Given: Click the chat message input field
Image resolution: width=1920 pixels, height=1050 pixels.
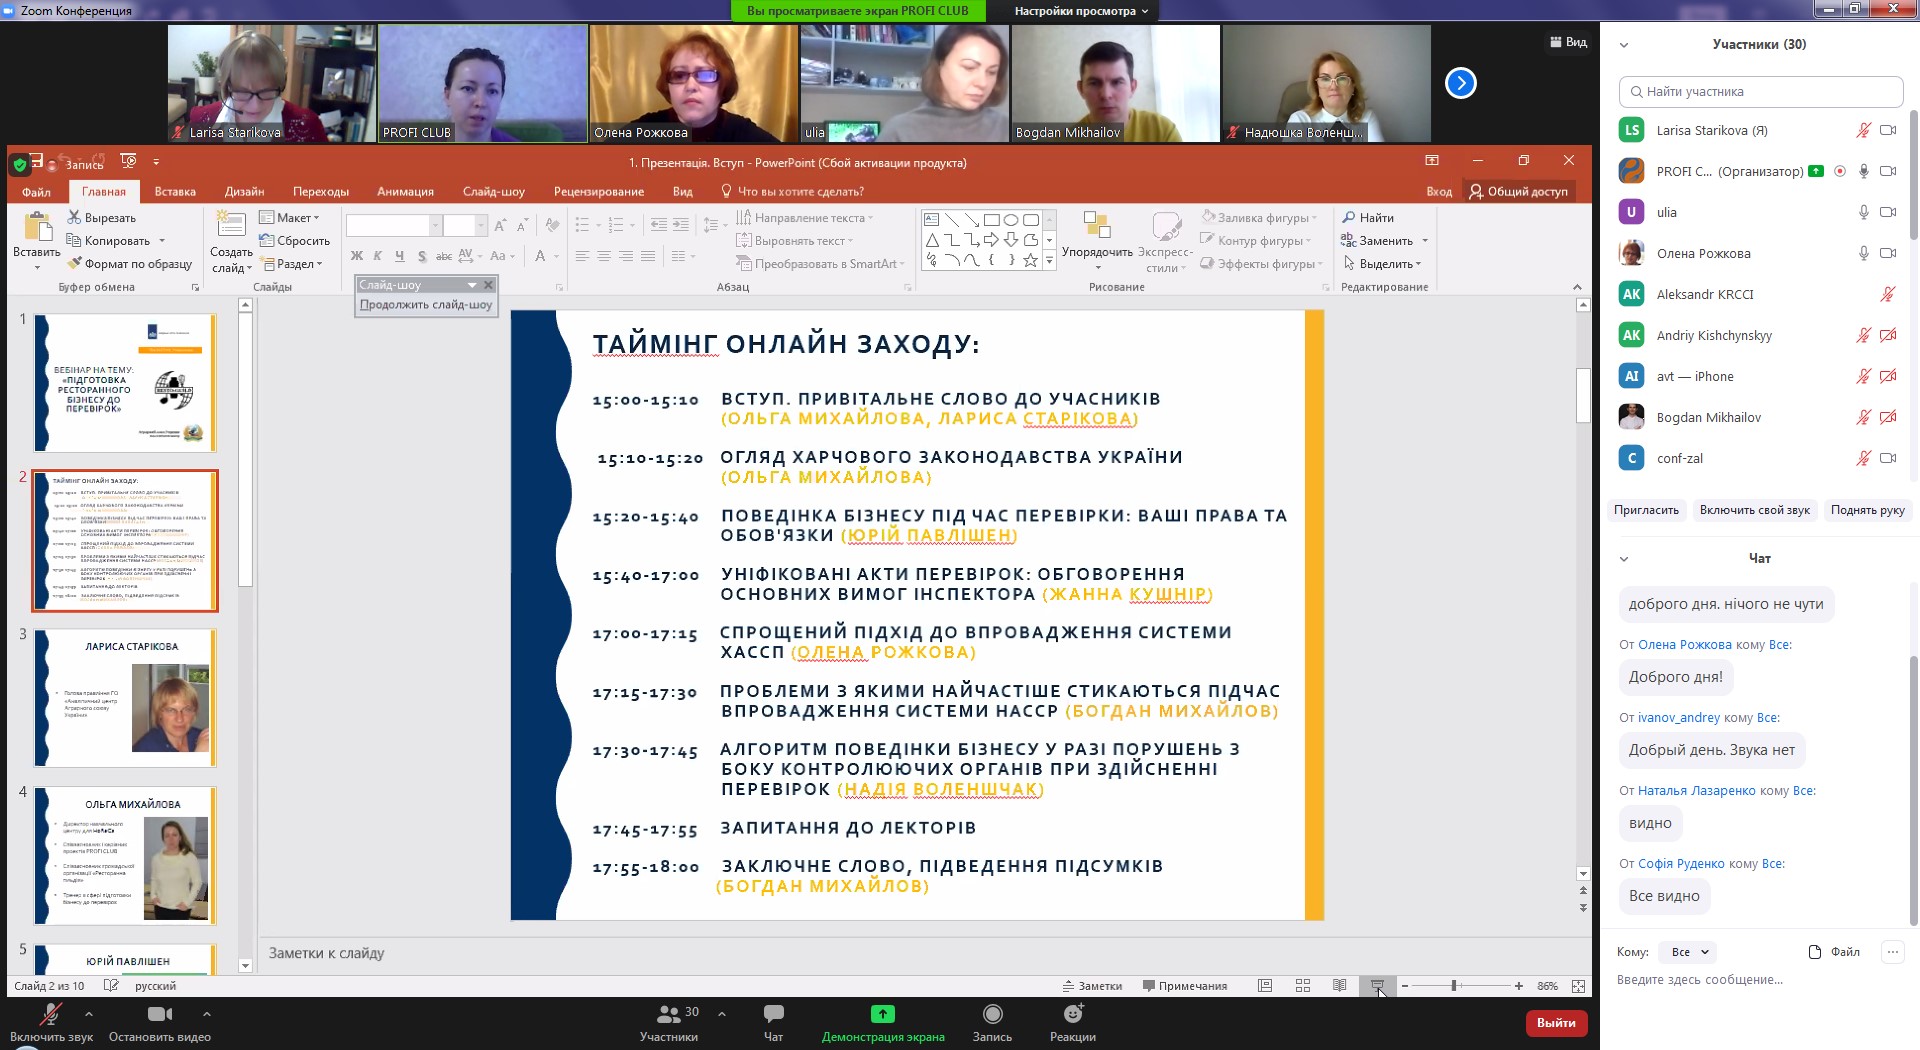Looking at the screenshot, I should pyautogui.click(x=1760, y=980).
